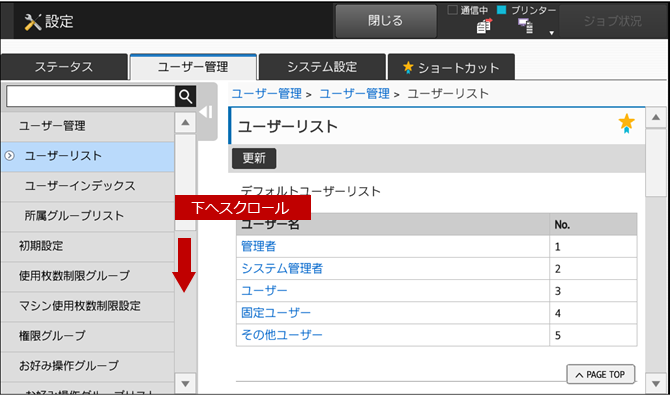Select ユーザーインデックス in side menu
This screenshot has height=396, width=670.
tap(88, 186)
